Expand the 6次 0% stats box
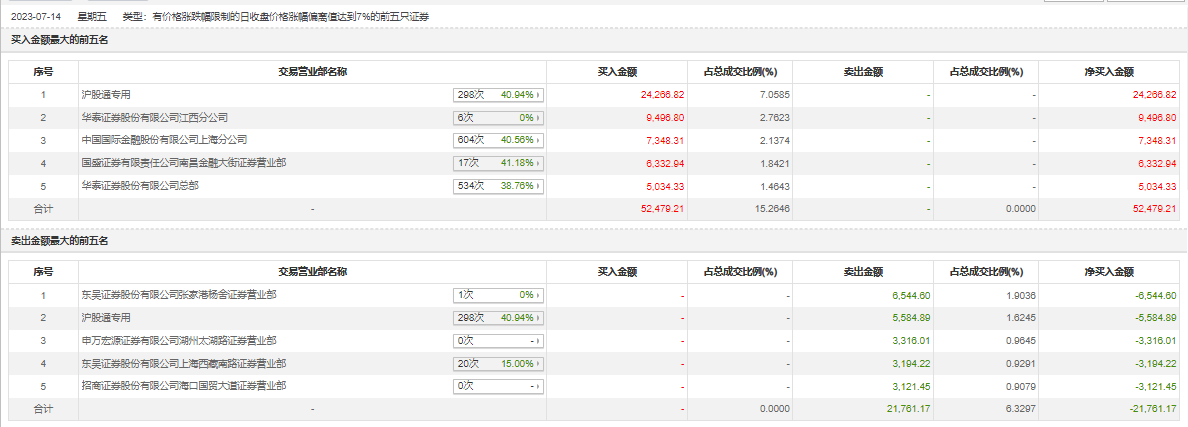This screenshot has width=1188, height=427. click(x=499, y=118)
